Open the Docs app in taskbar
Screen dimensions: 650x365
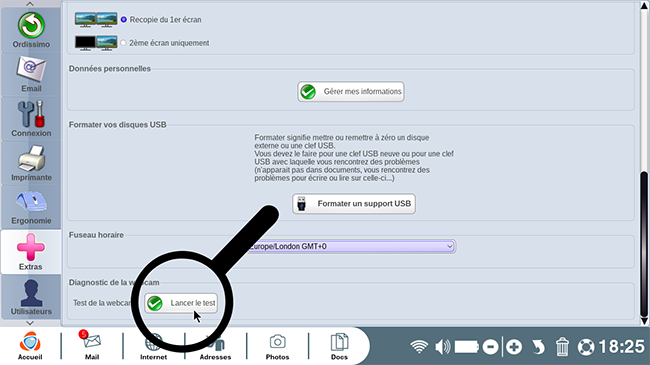(x=339, y=346)
